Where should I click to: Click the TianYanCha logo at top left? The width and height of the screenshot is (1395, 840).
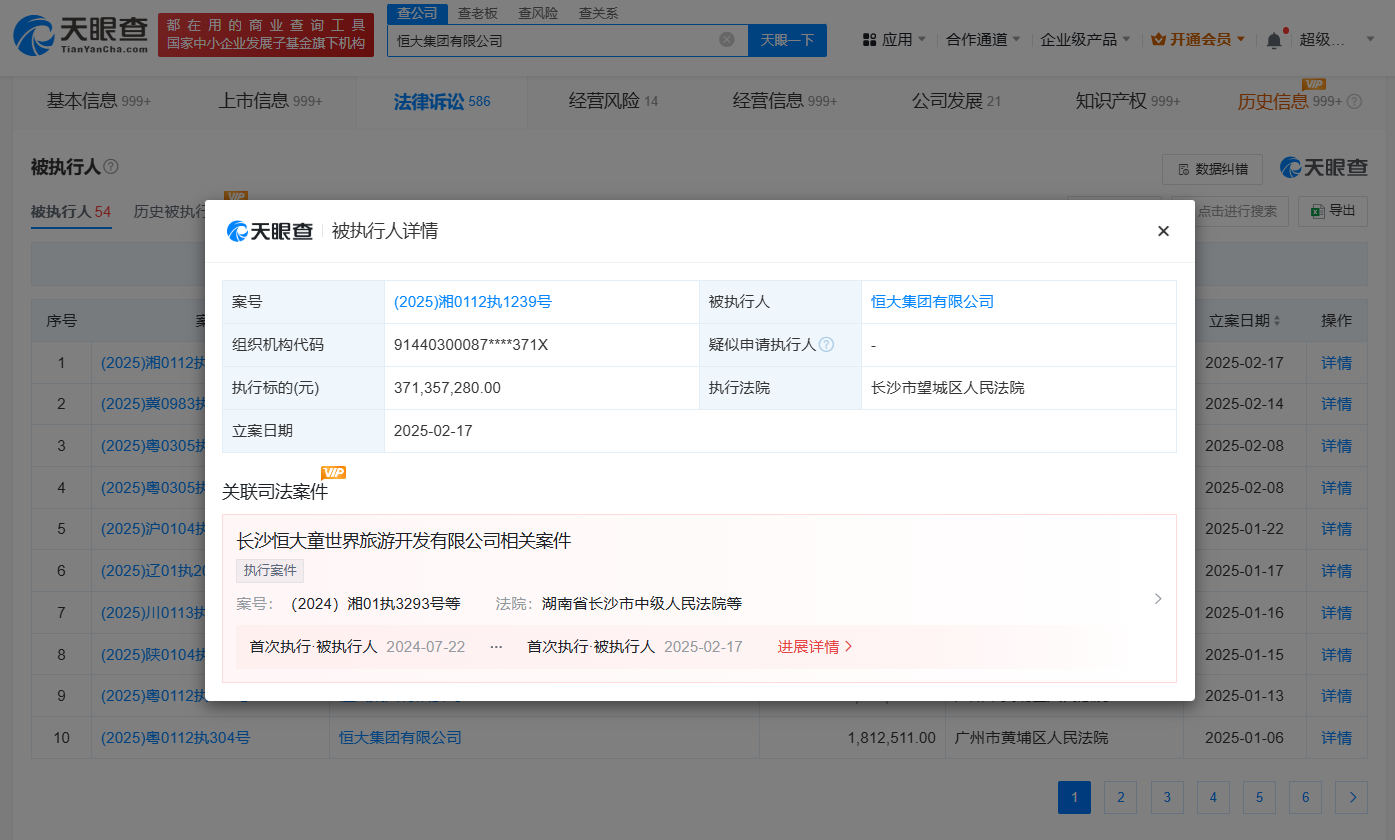(x=80, y=35)
